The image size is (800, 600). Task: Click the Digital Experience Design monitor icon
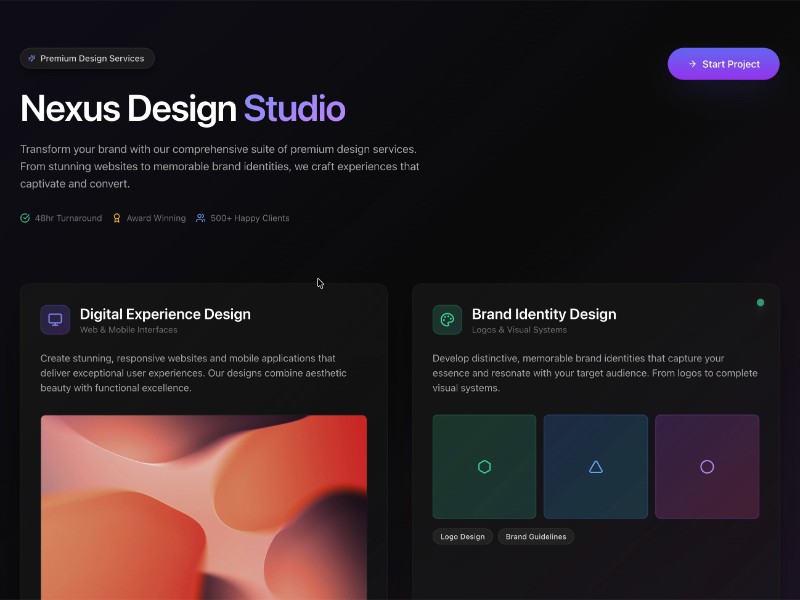[53, 318]
